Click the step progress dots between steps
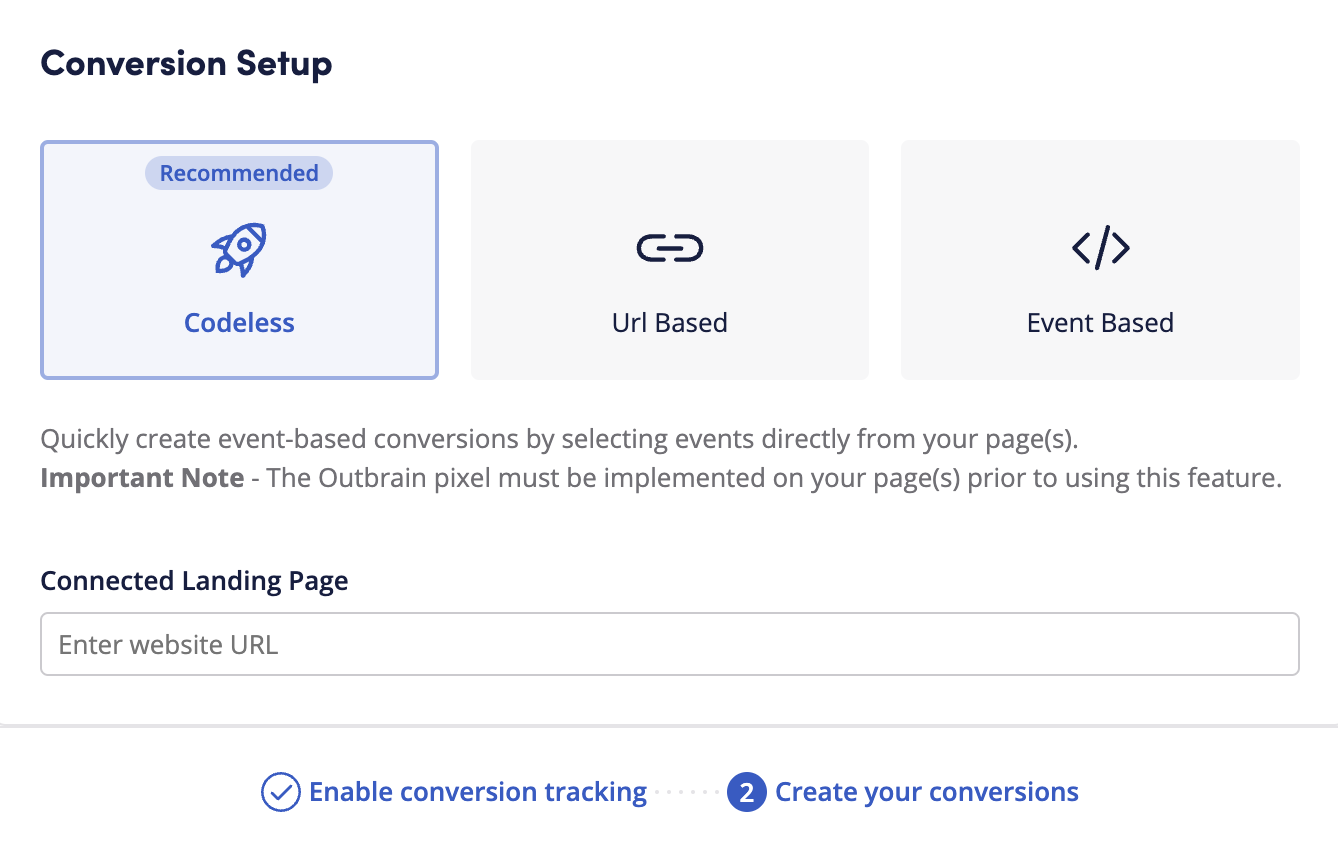1338x848 pixels. (x=687, y=791)
